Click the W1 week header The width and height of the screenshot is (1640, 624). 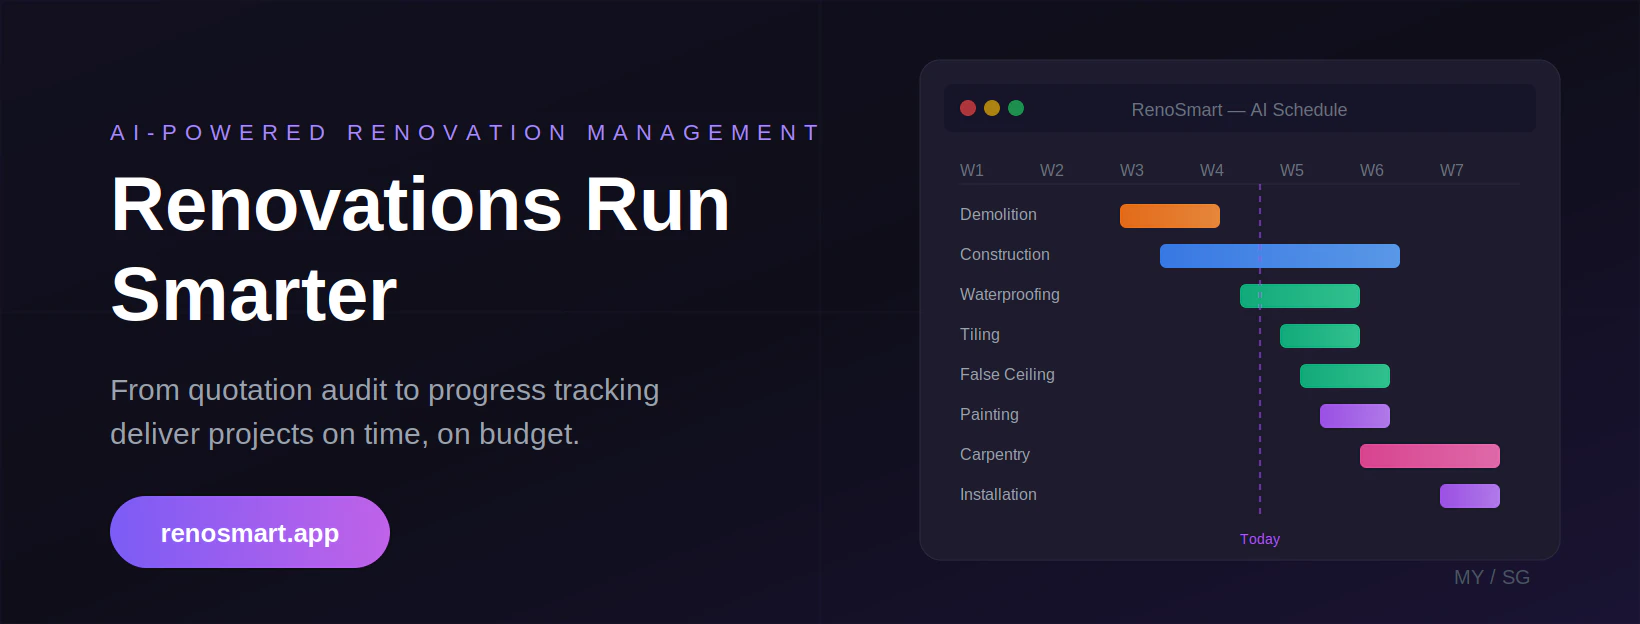point(972,170)
